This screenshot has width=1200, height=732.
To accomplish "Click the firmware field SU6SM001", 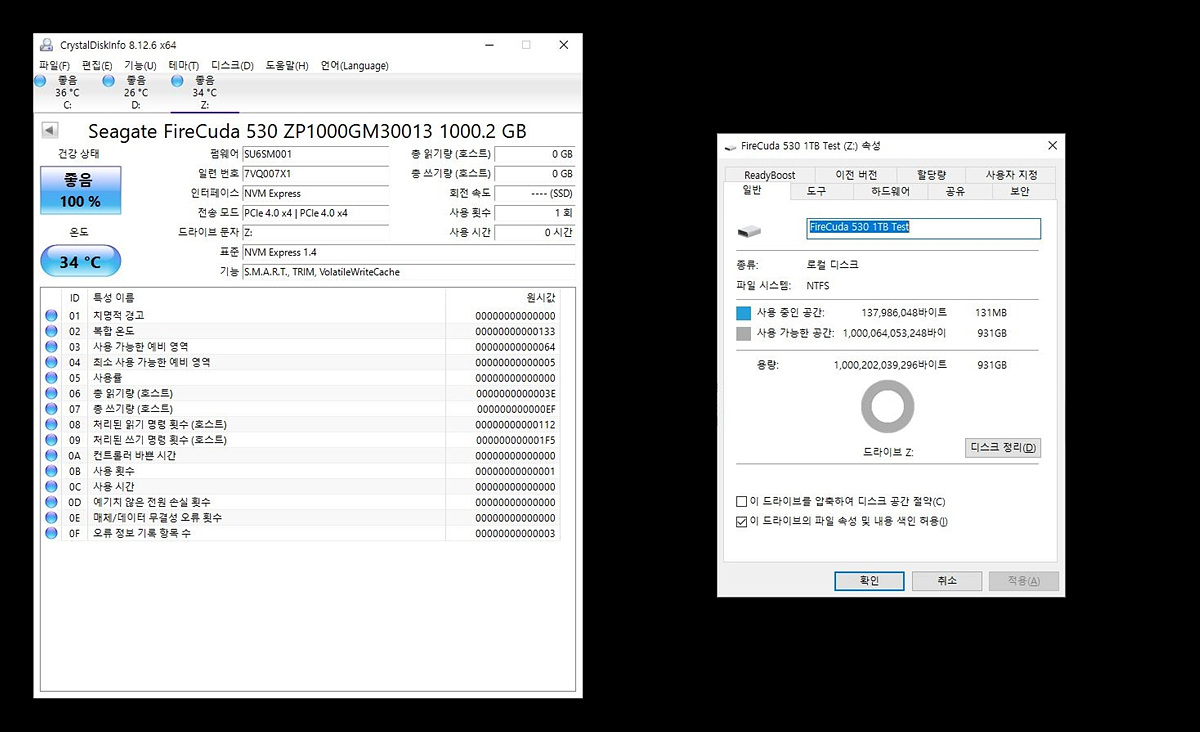I will tap(315, 154).
